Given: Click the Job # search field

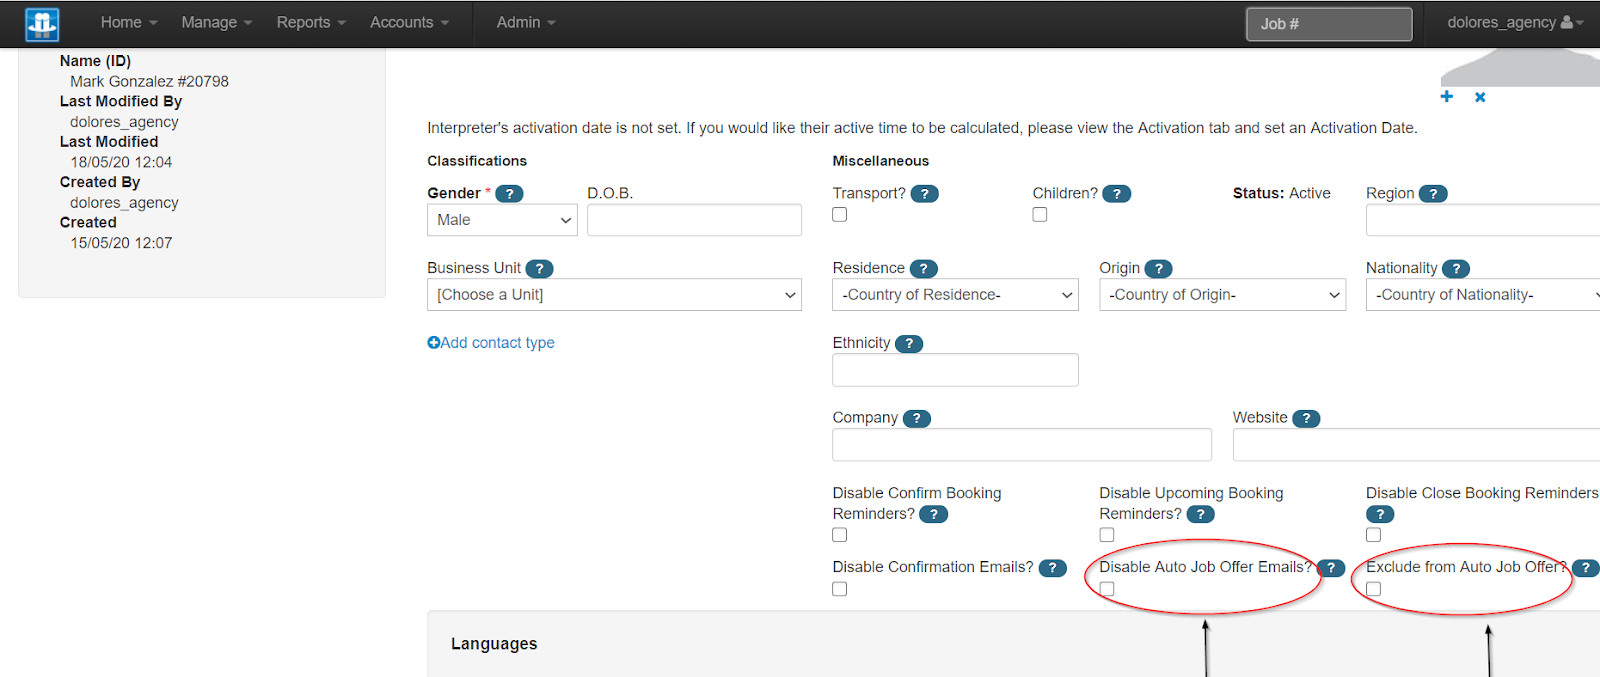Looking at the screenshot, I should (1328, 24).
